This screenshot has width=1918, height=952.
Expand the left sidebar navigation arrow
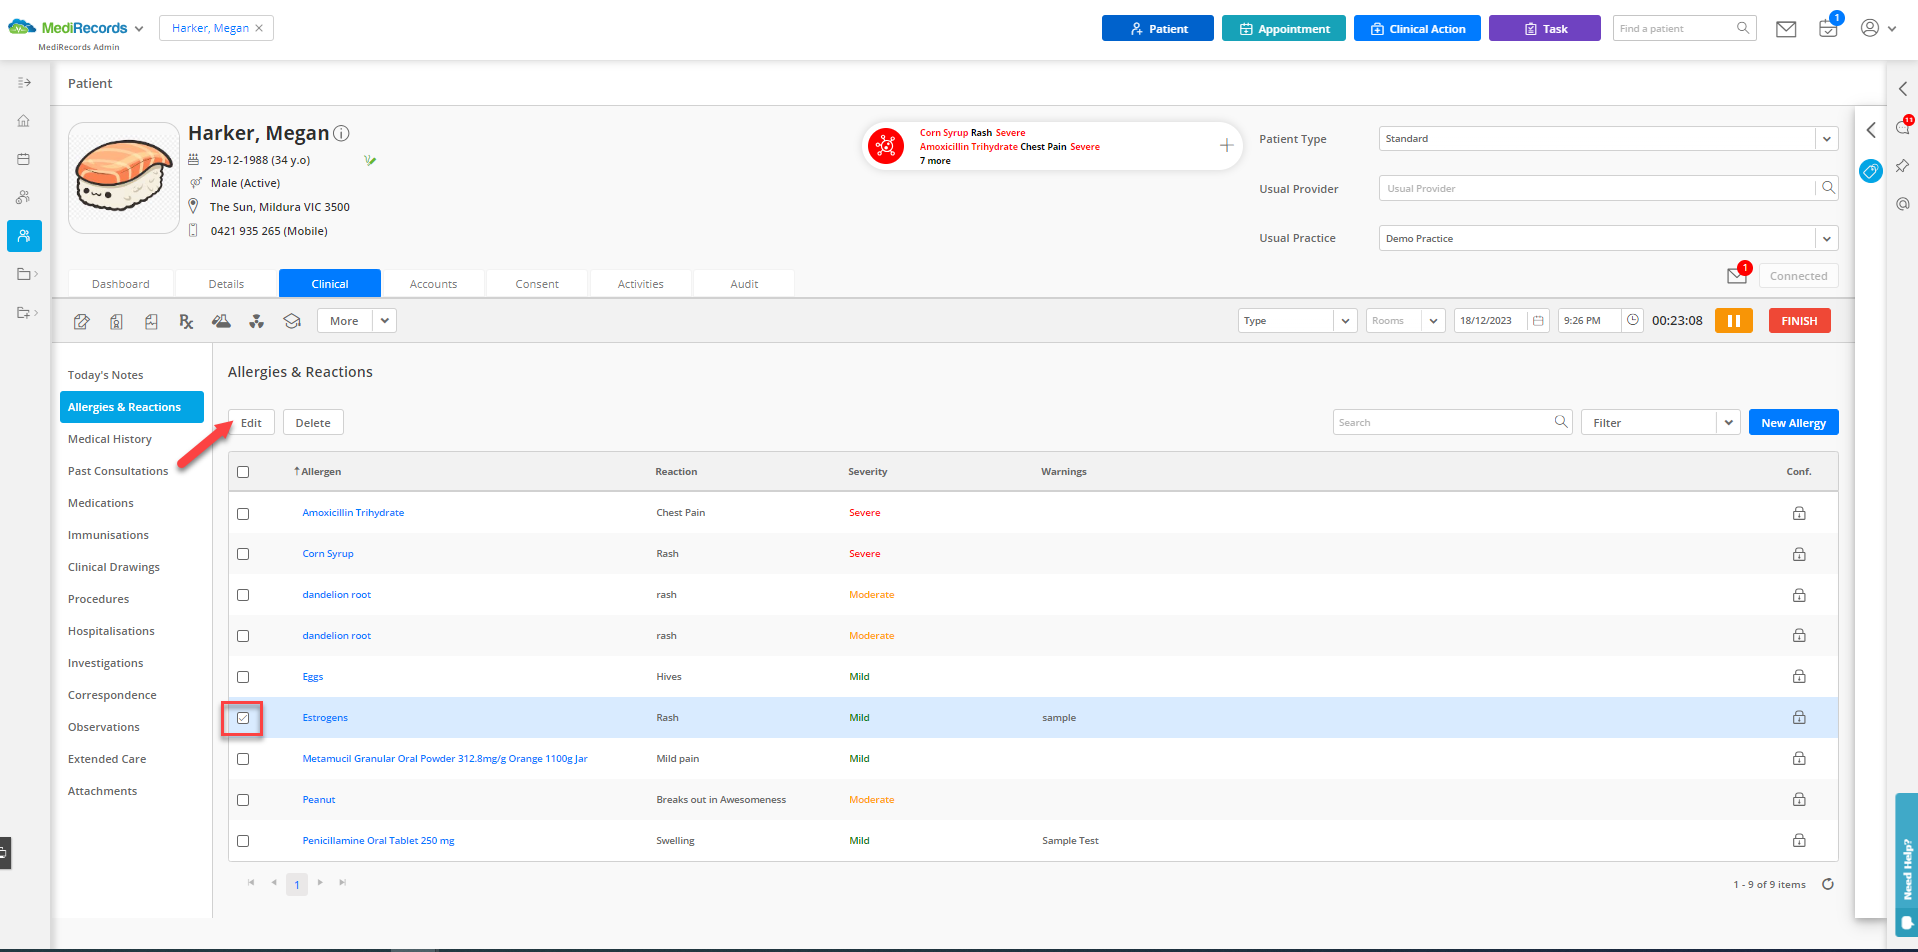click(x=25, y=82)
